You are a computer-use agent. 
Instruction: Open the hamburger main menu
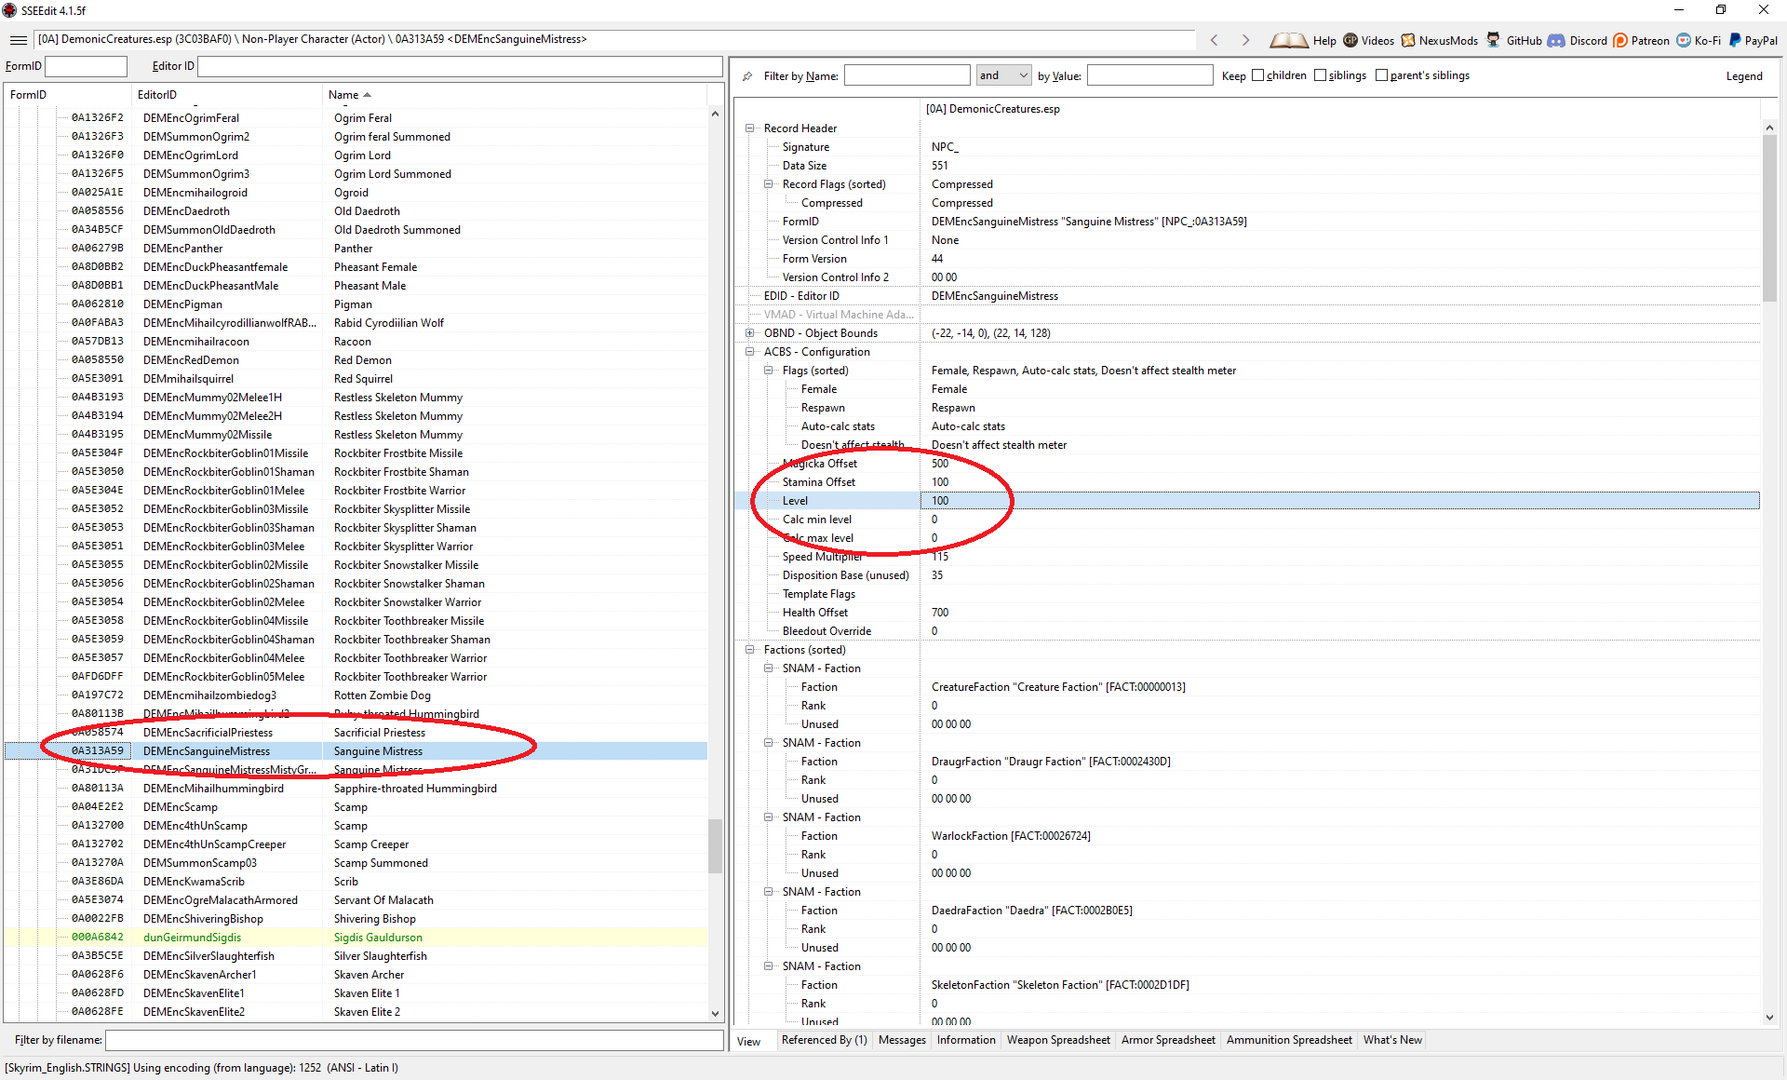(x=18, y=40)
